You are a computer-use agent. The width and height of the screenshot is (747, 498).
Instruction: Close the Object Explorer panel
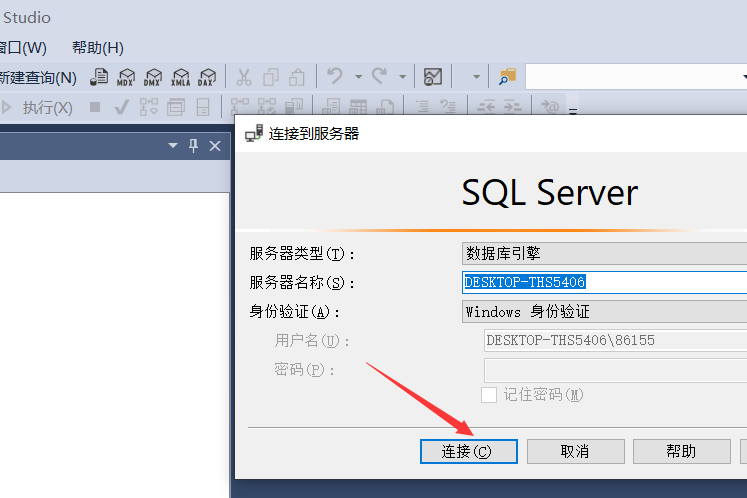click(x=215, y=146)
